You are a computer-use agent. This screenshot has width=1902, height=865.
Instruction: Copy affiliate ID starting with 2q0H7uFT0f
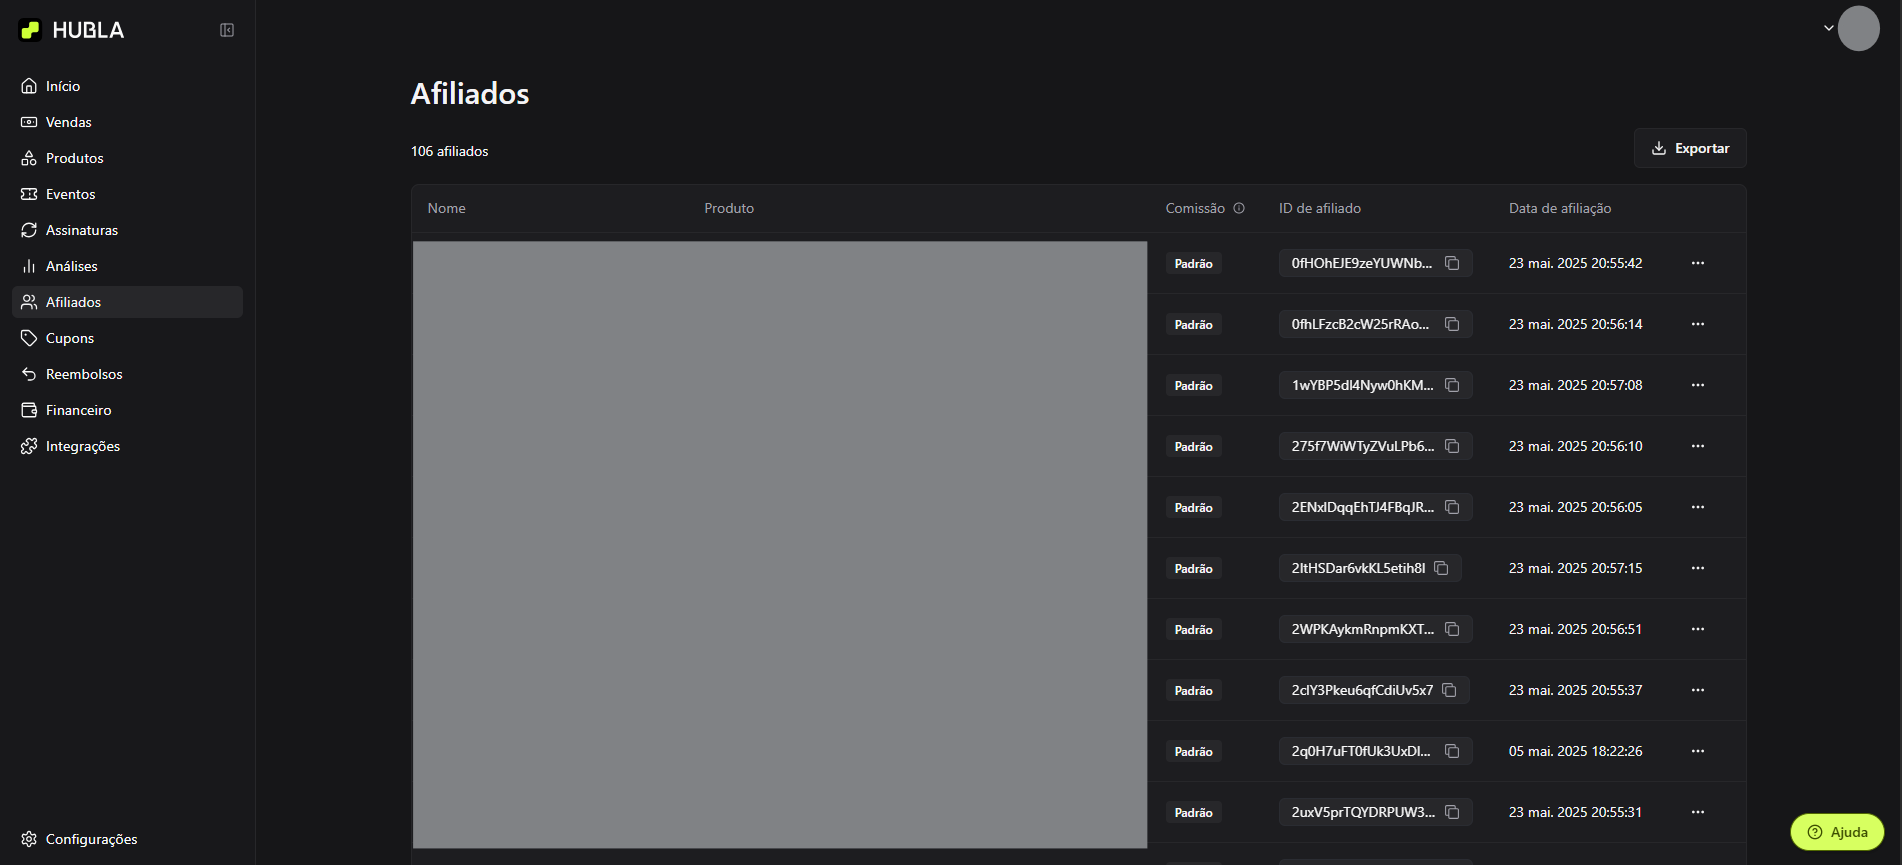coord(1452,751)
